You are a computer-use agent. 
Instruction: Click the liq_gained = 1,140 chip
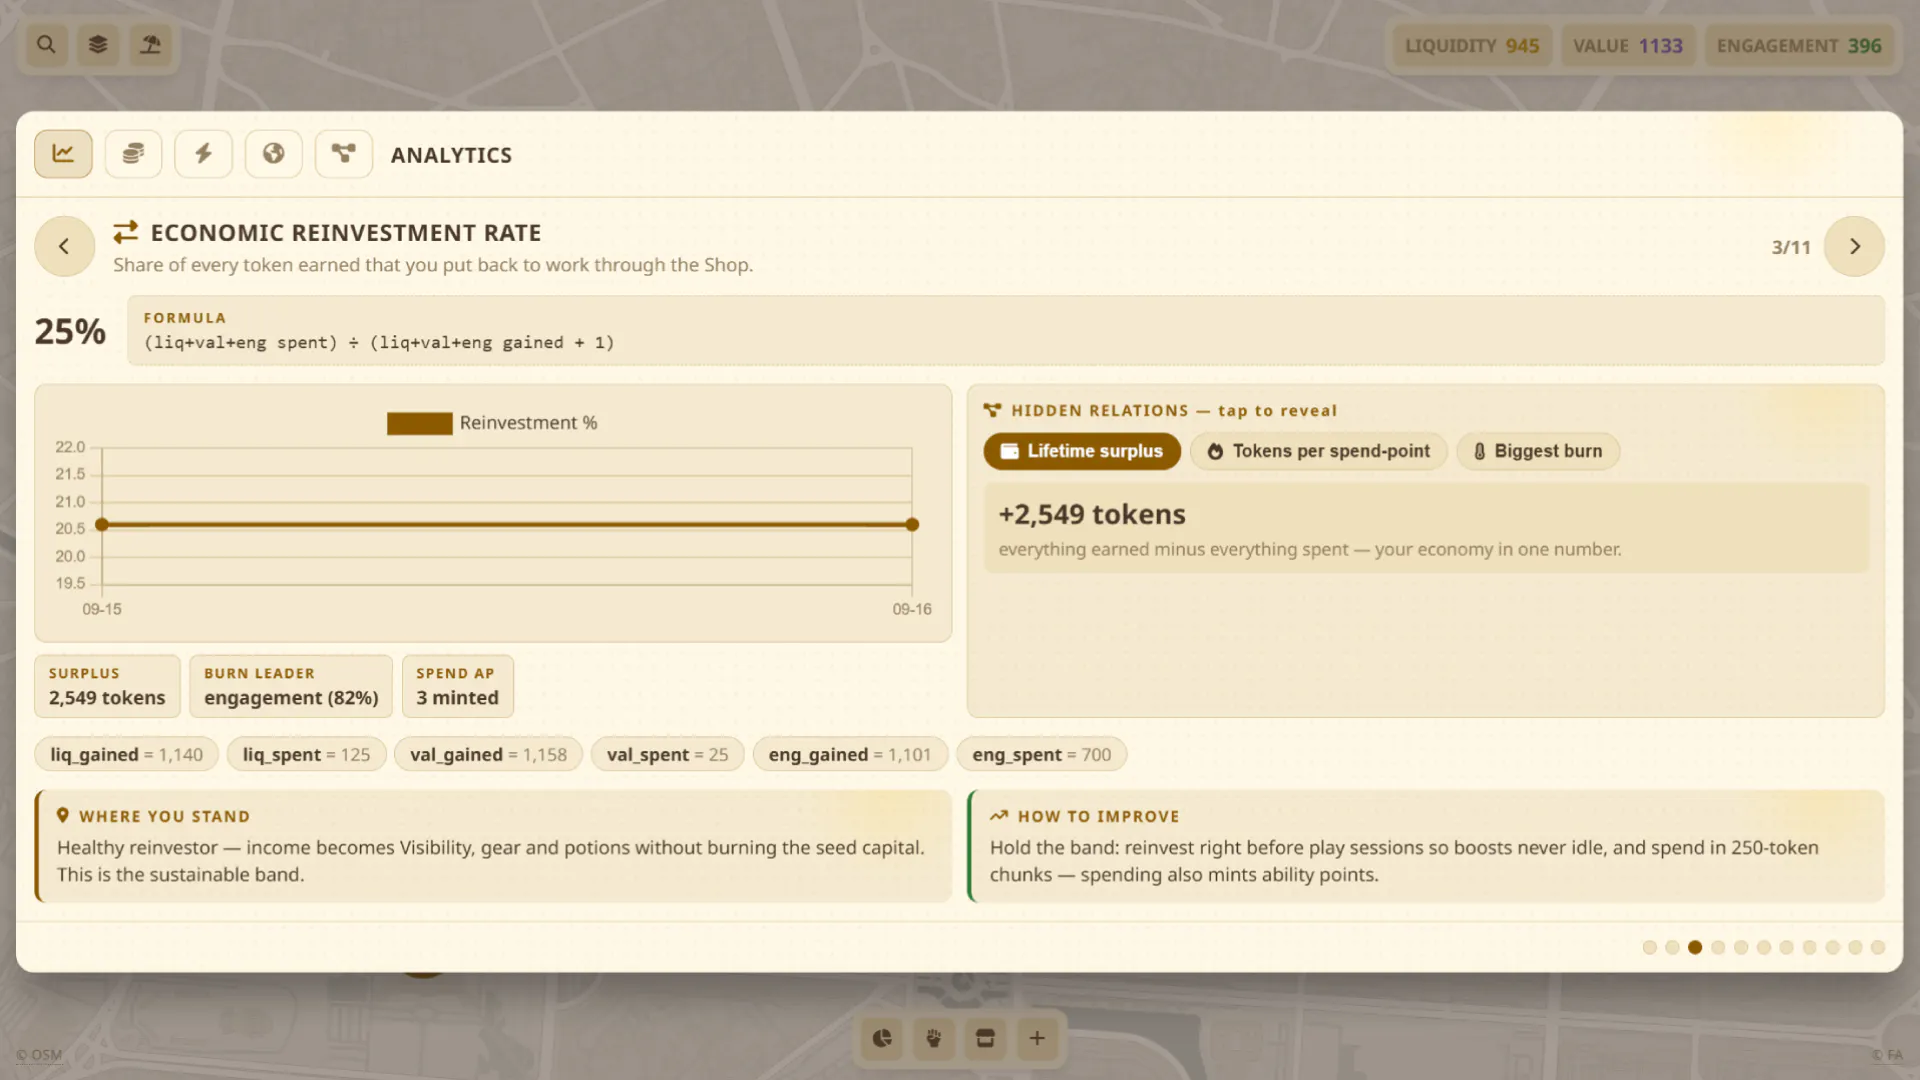click(126, 754)
